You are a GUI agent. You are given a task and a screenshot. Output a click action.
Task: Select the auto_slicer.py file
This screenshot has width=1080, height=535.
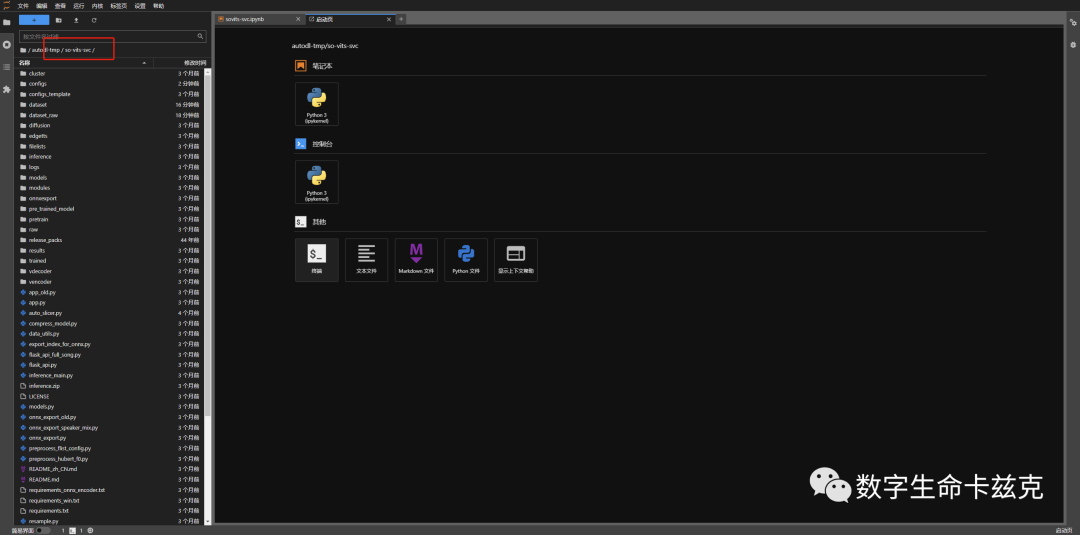[x=110, y=313]
